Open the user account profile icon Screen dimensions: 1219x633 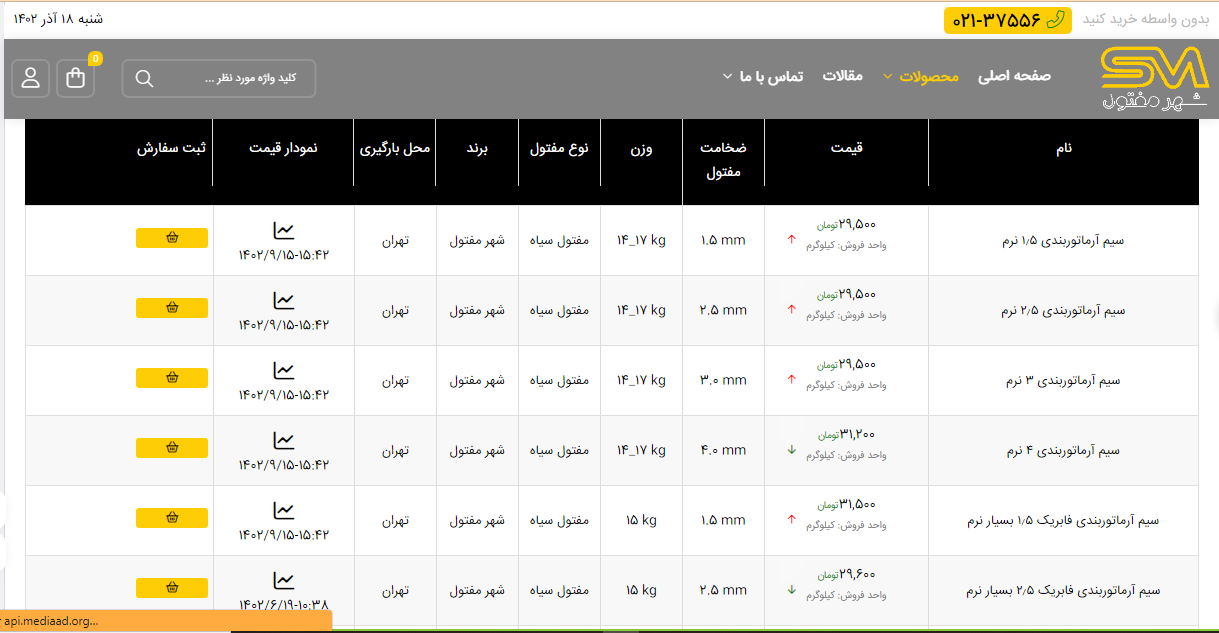[x=31, y=78]
